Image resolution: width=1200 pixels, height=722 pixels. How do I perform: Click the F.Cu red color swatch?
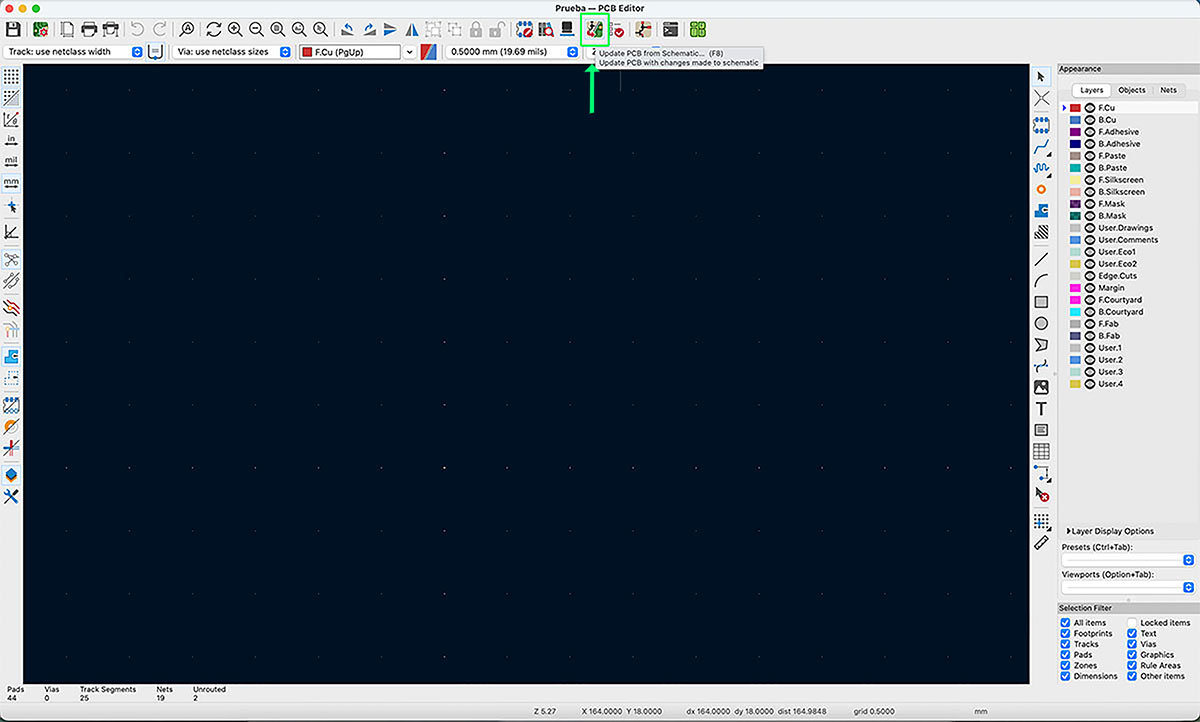(1076, 107)
